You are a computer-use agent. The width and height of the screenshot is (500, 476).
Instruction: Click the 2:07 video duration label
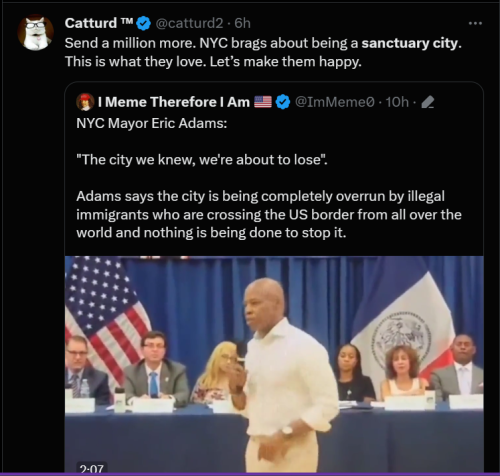pyautogui.click(x=92, y=468)
